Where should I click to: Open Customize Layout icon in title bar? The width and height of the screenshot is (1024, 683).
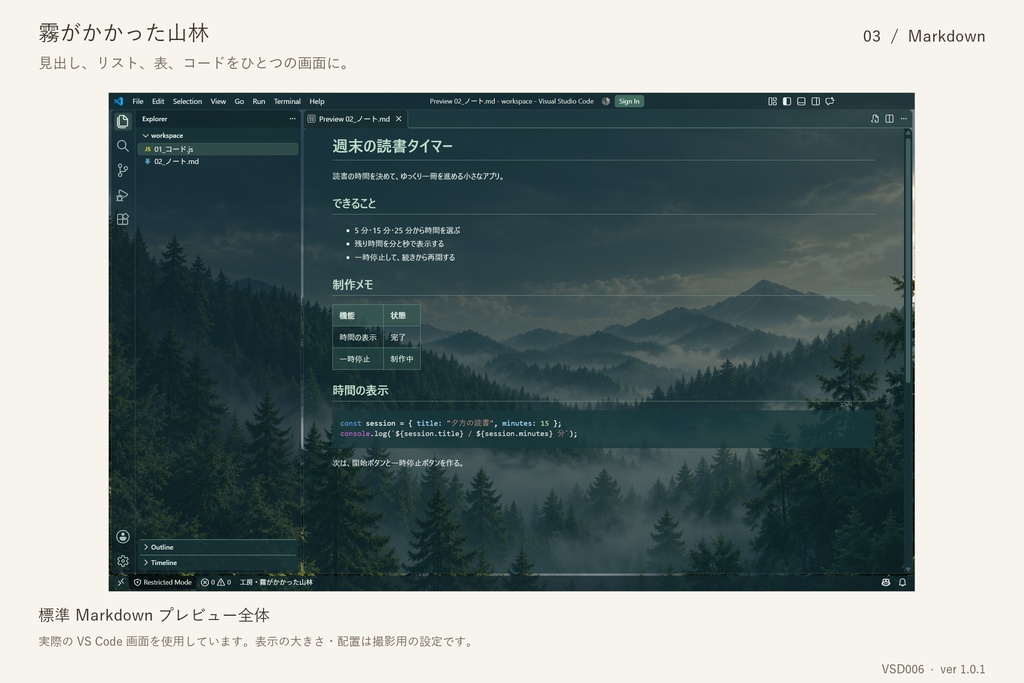coord(773,101)
